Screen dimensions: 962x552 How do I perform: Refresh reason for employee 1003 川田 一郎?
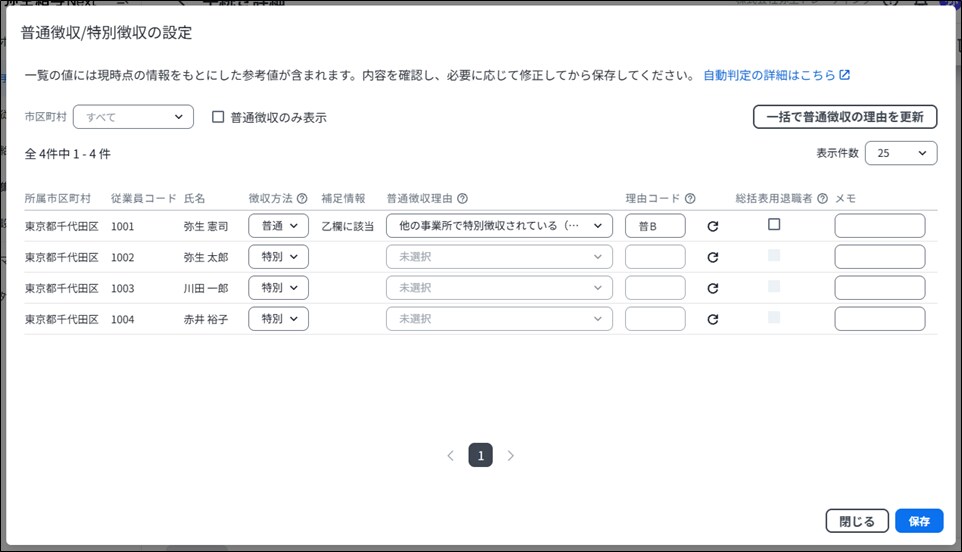point(712,288)
